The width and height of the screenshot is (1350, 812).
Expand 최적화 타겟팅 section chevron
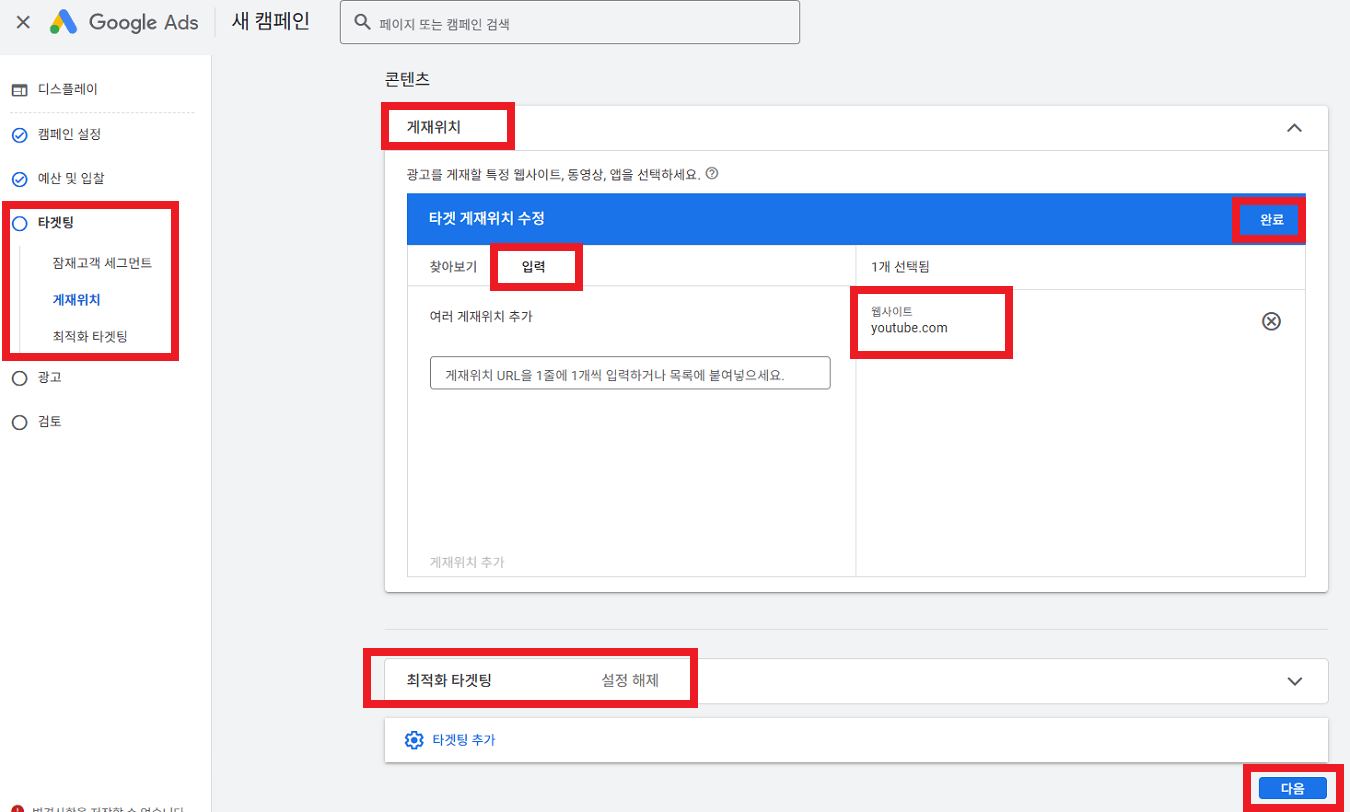tap(1295, 681)
